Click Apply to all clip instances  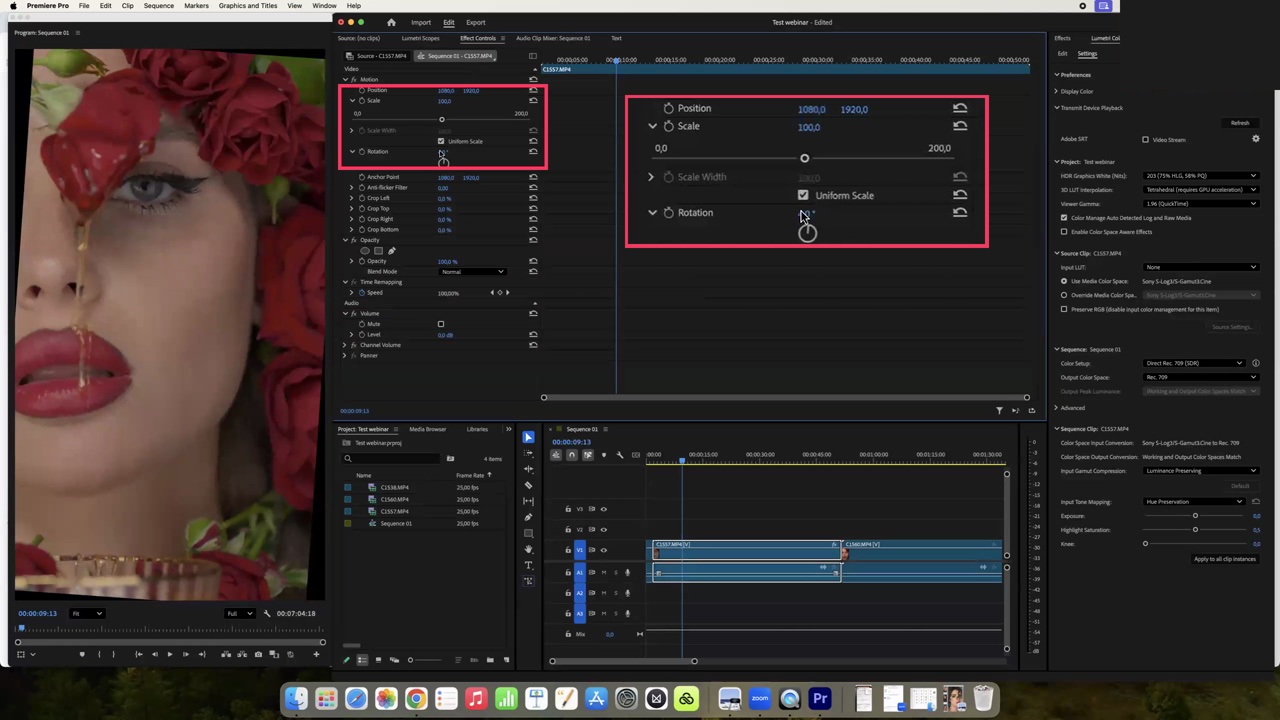coord(1225,559)
